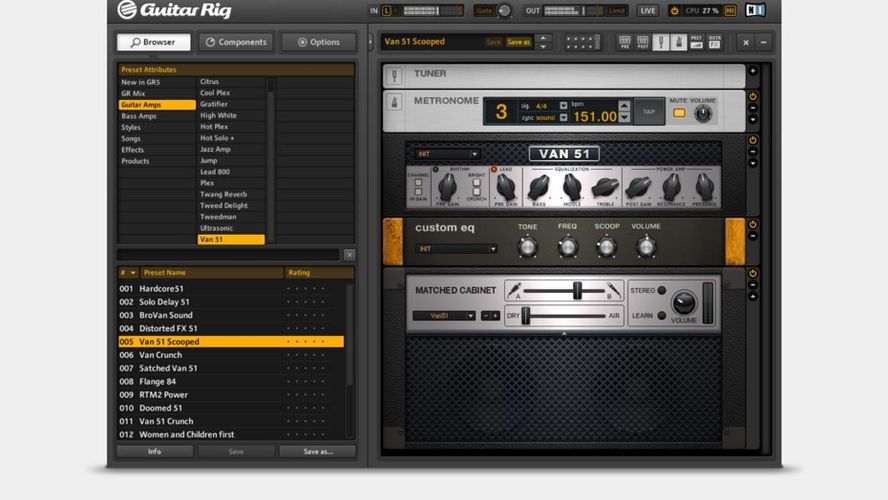Click the Dry/Air slider handle
The height and width of the screenshot is (500, 888).
point(526,315)
